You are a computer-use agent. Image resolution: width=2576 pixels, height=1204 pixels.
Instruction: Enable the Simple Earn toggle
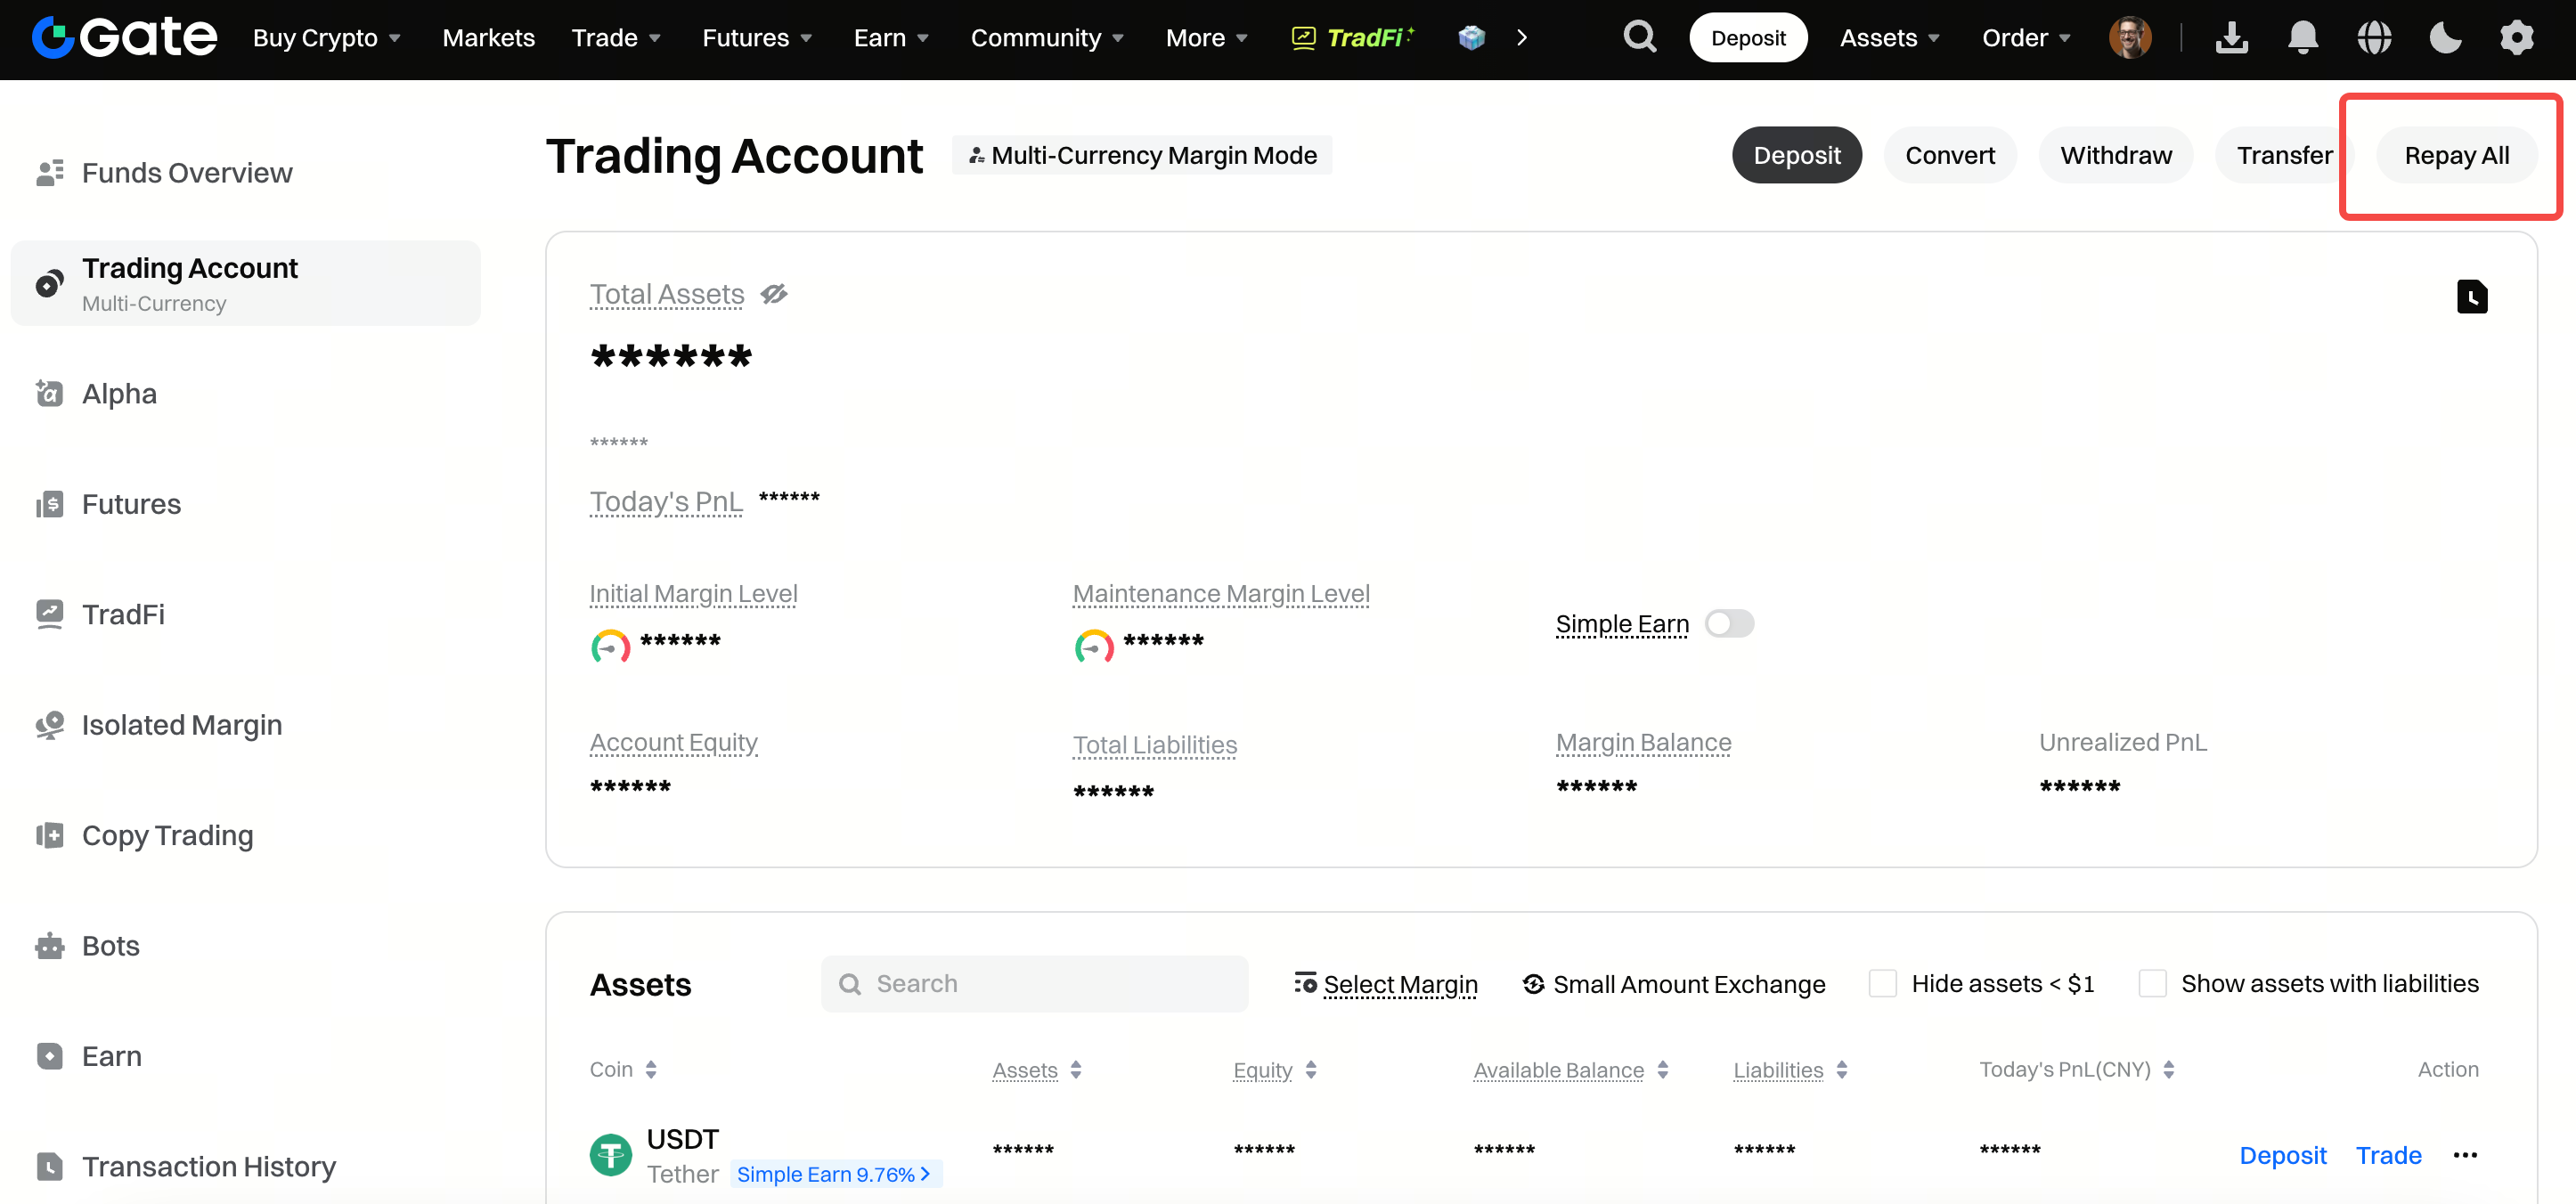point(1729,624)
